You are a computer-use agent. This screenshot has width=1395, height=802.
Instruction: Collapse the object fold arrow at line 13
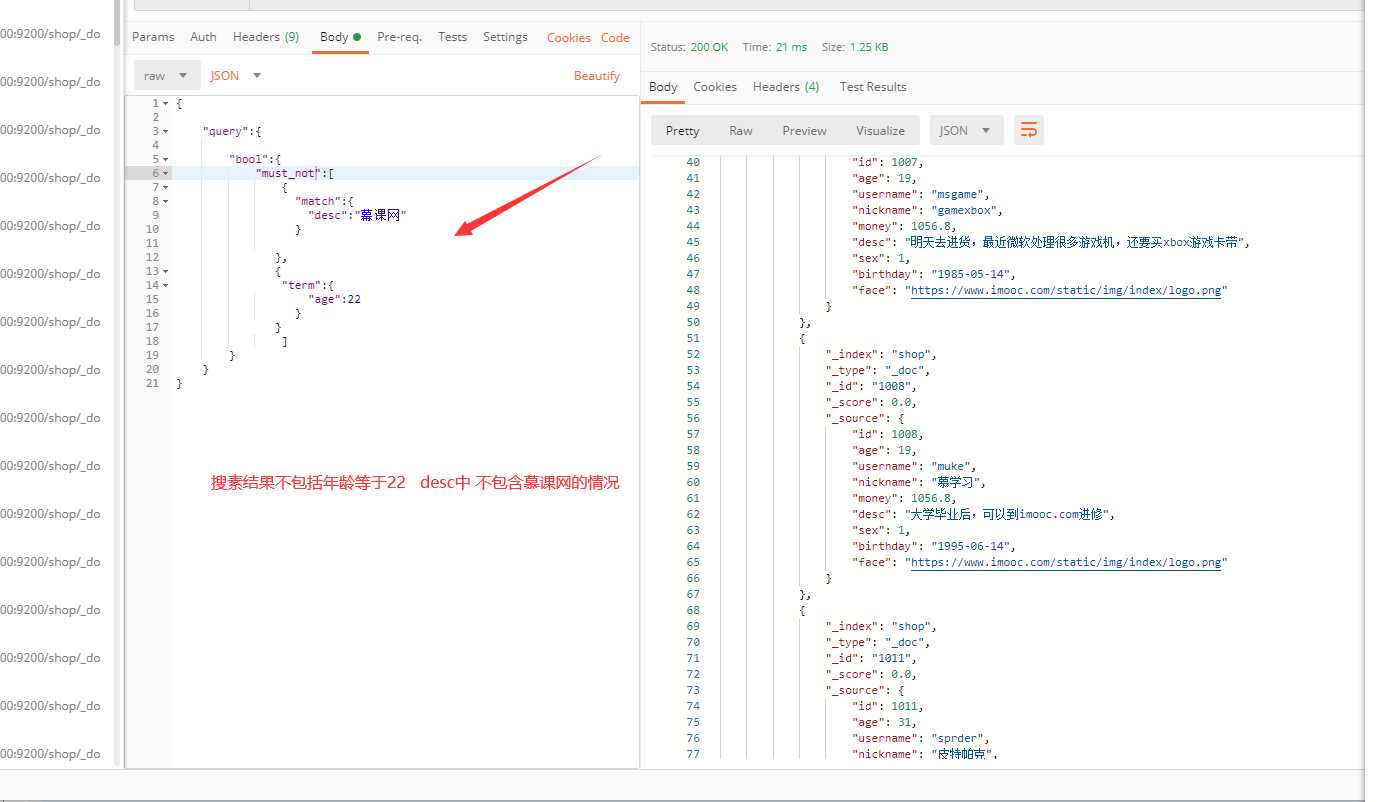click(165, 272)
